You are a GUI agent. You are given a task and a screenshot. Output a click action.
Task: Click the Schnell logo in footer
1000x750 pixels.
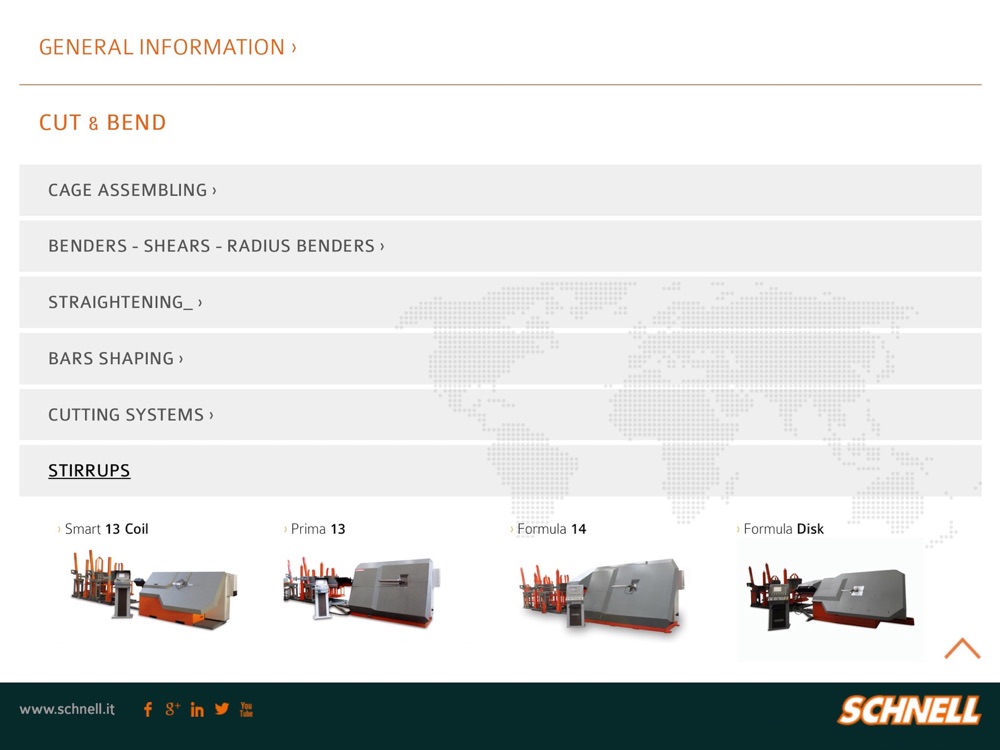(x=909, y=710)
